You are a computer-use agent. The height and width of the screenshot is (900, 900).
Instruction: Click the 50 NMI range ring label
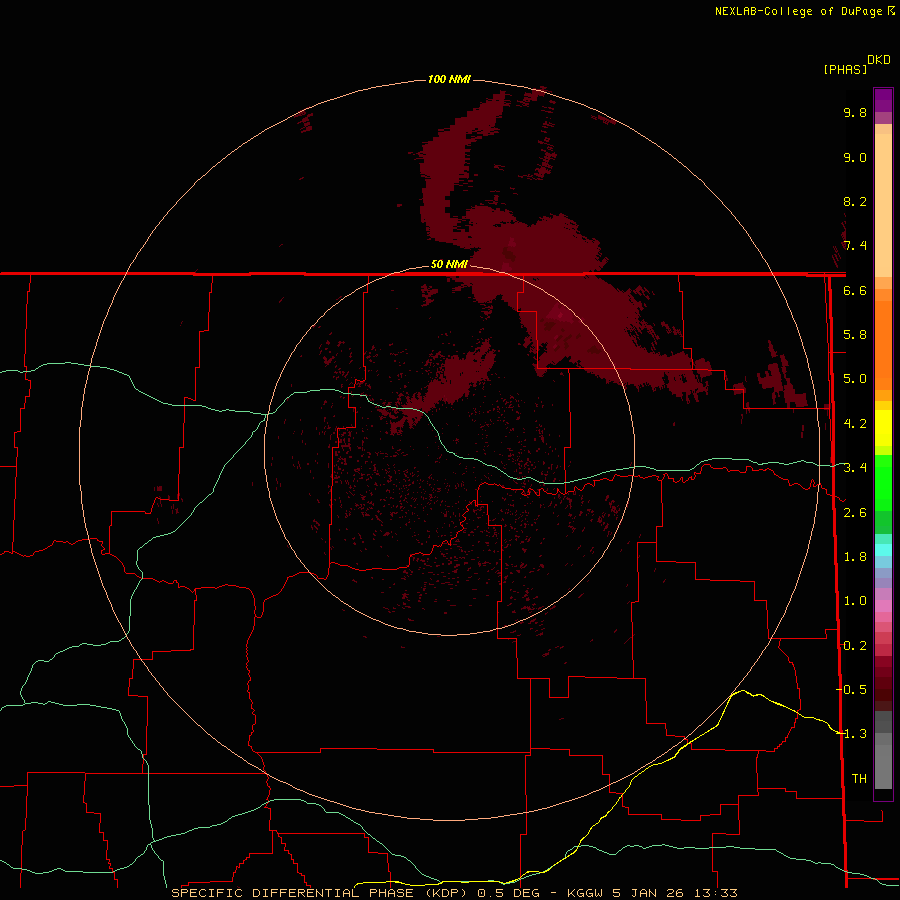tap(449, 264)
